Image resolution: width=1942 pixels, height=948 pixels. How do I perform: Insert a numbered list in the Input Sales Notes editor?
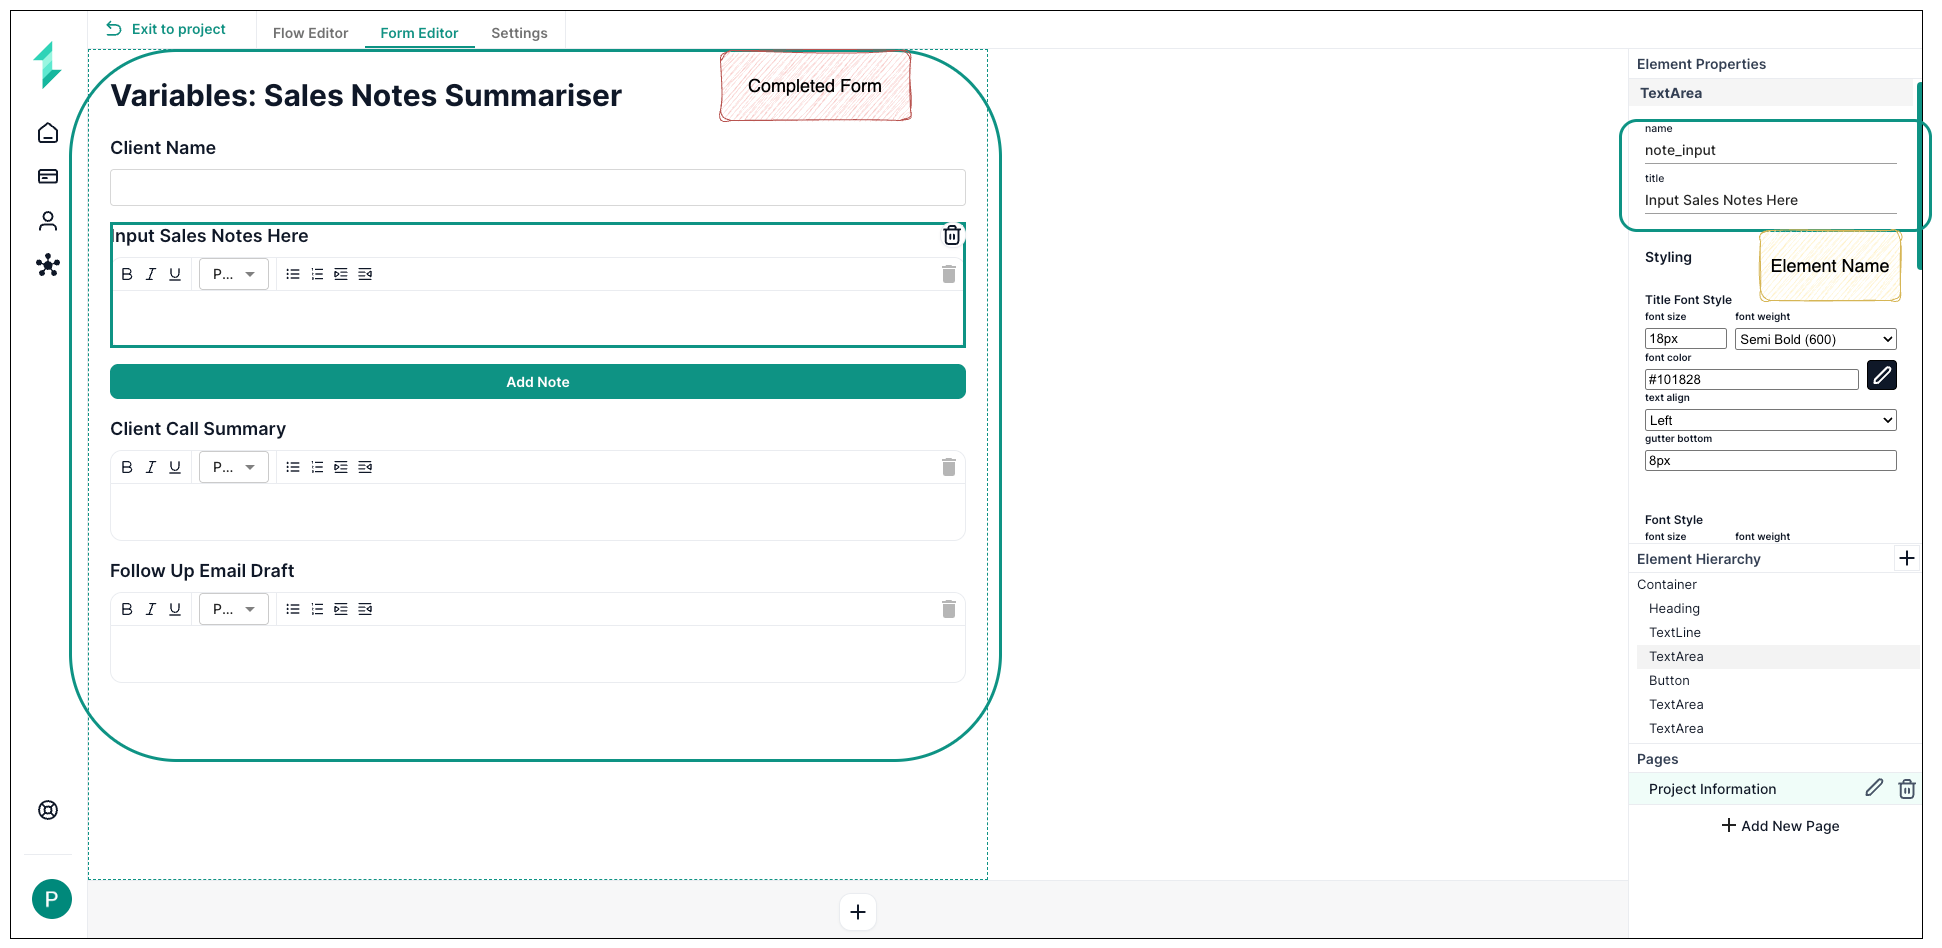[317, 274]
